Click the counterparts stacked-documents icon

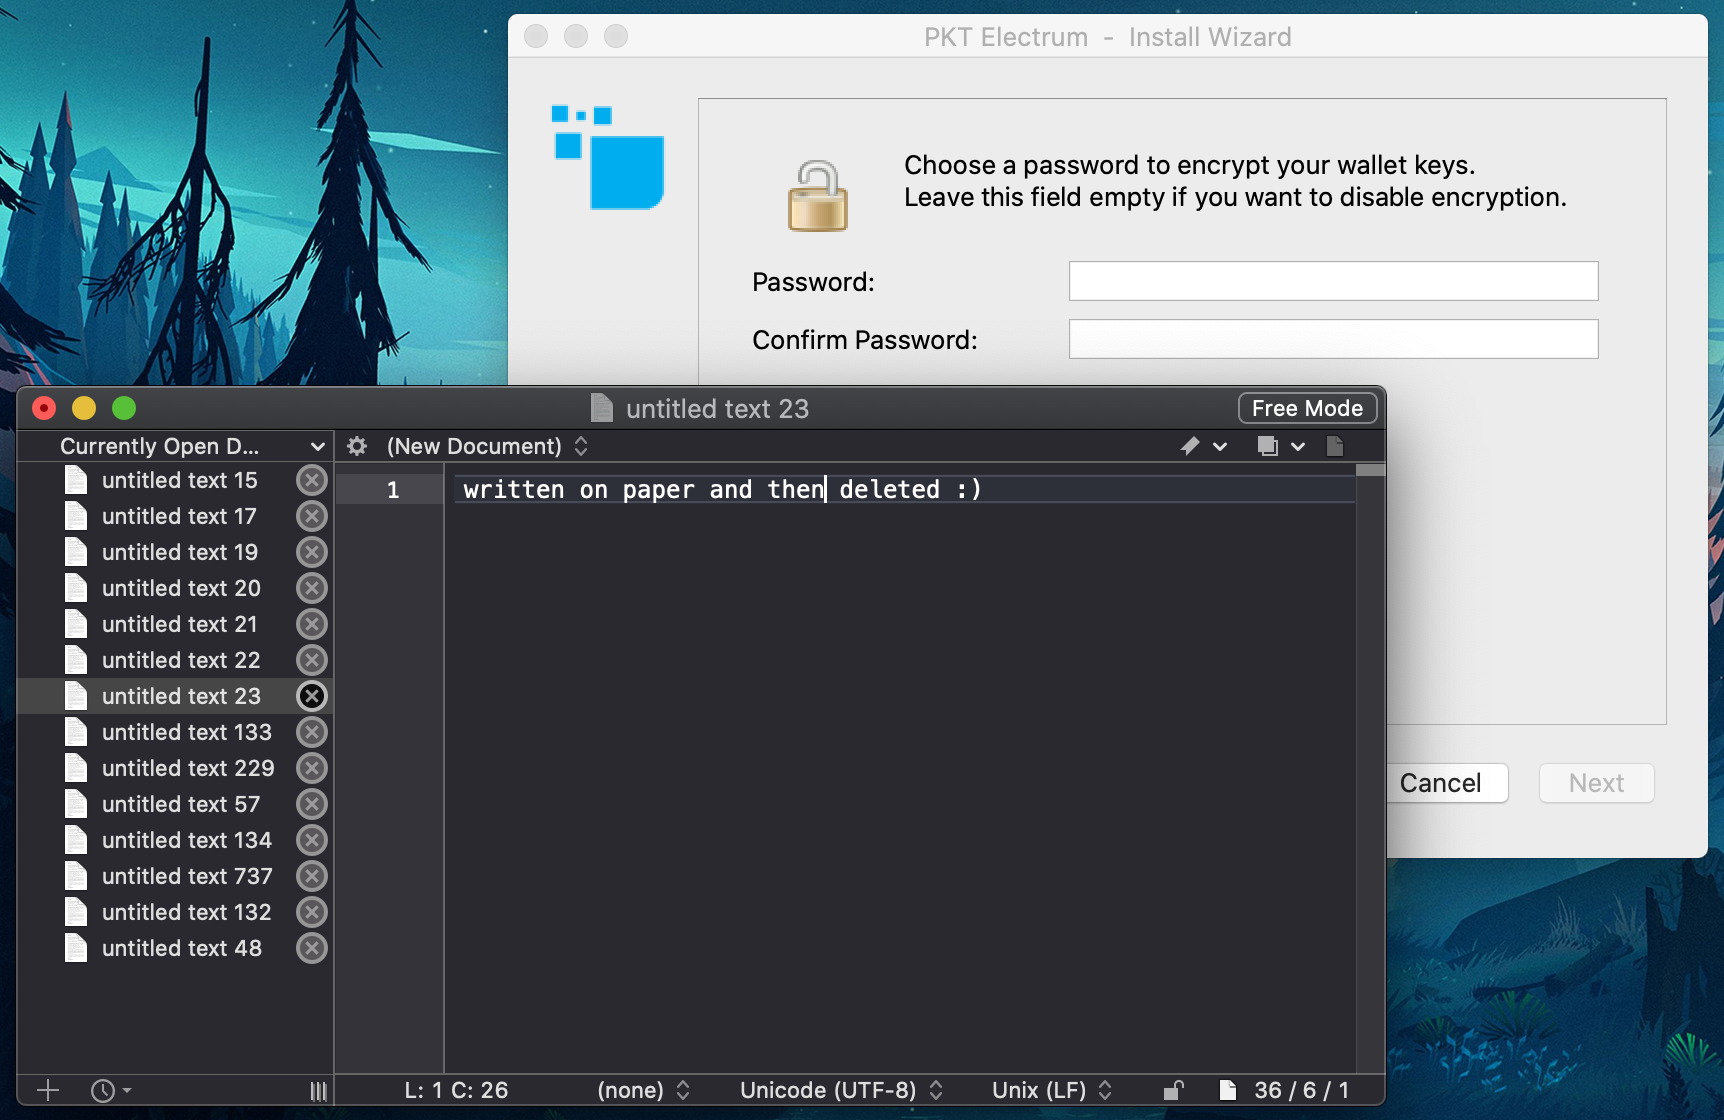pos(1267,446)
